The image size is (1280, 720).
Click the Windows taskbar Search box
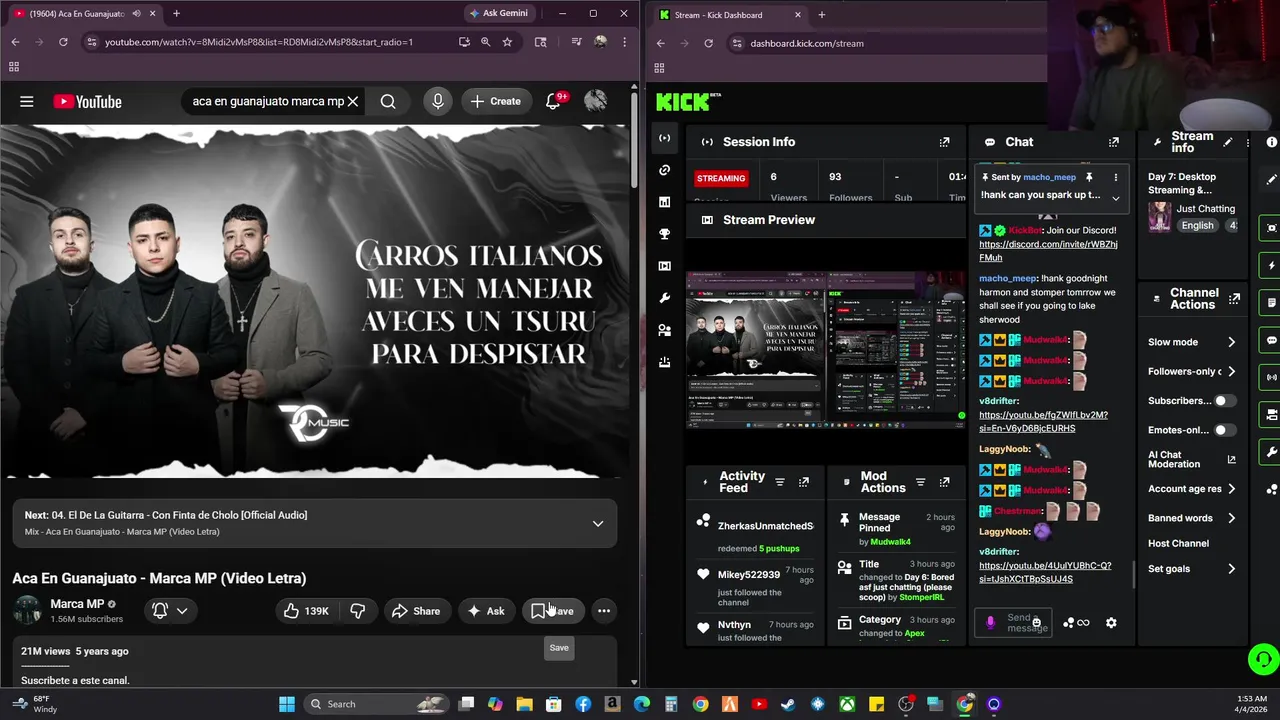tap(374, 704)
